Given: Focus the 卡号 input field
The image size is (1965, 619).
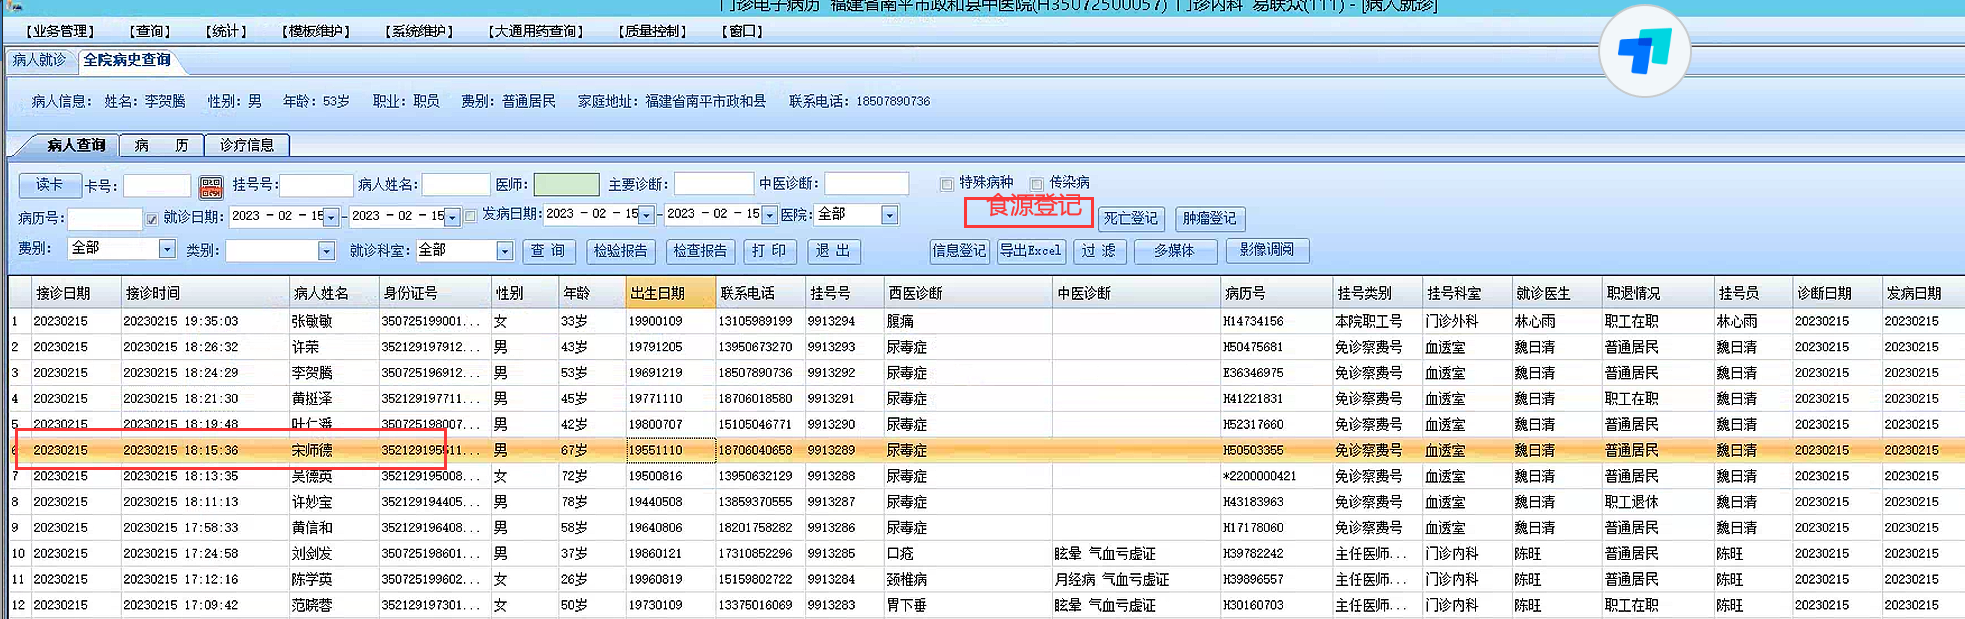Looking at the screenshot, I should [x=157, y=186].
